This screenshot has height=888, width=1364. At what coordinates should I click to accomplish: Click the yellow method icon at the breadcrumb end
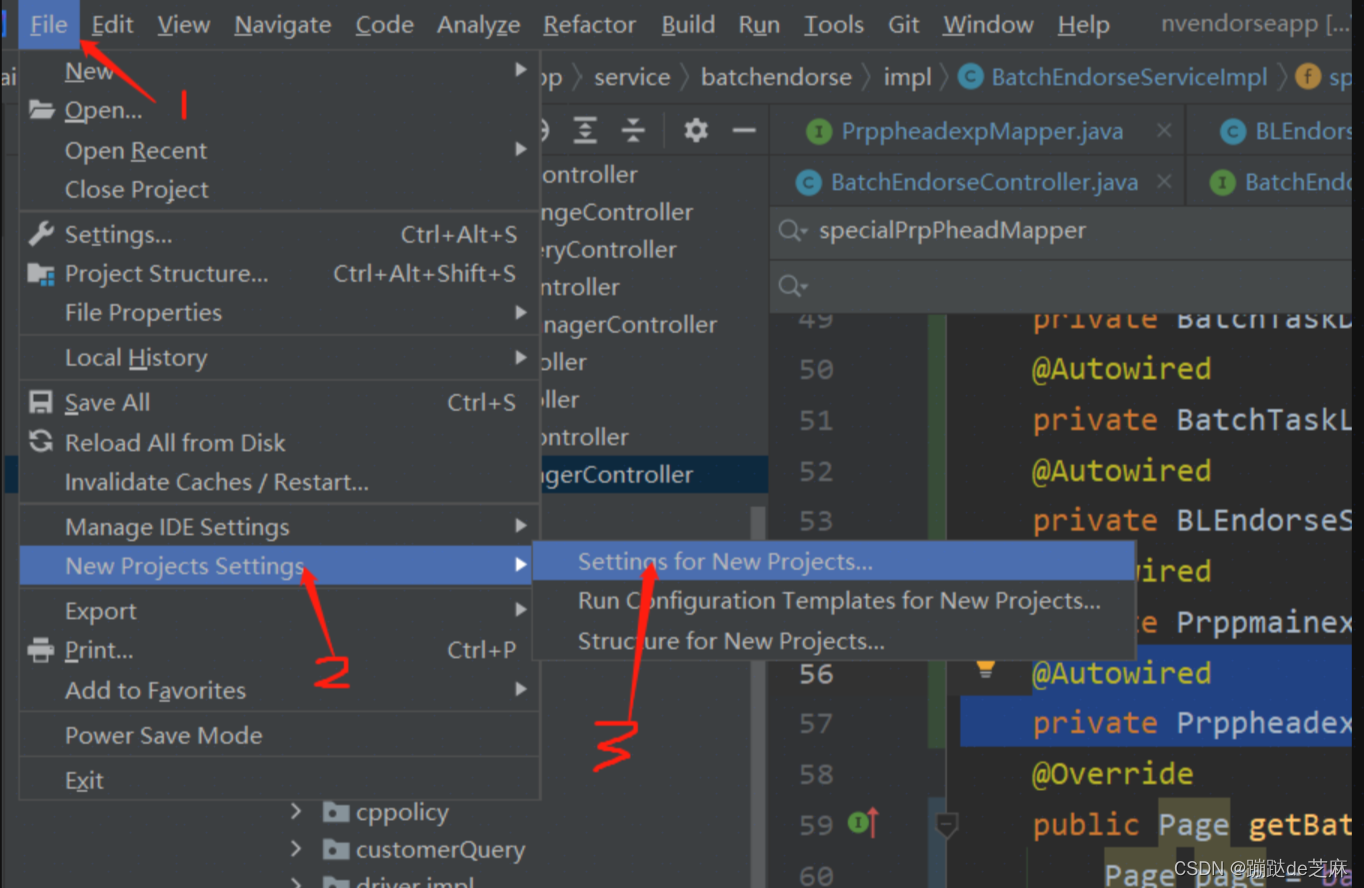(x=1307, y=76)
